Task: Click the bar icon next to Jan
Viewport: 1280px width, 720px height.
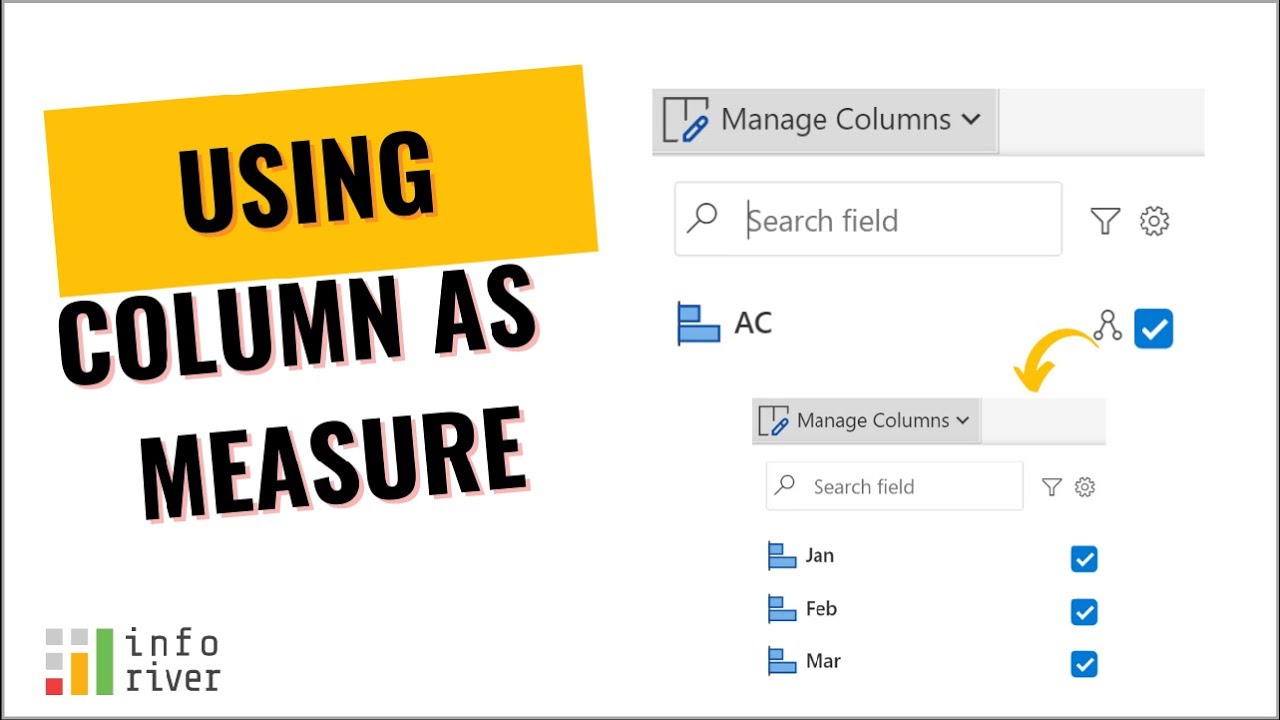Action: (x=782, y=556)
